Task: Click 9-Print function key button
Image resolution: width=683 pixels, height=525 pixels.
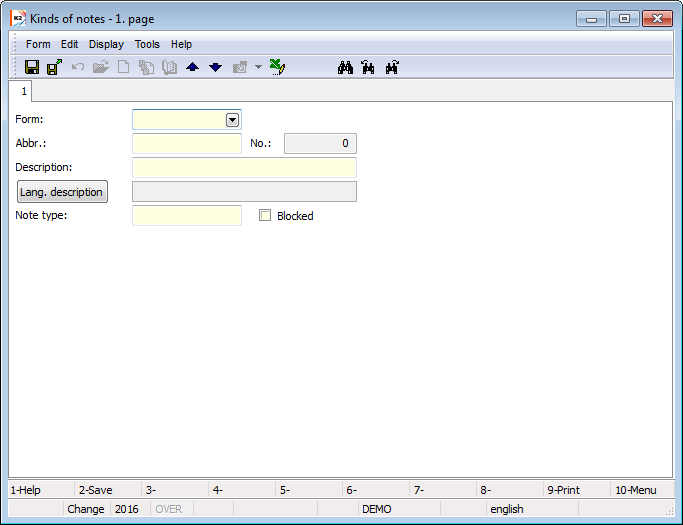Action: tap(577, 490)
